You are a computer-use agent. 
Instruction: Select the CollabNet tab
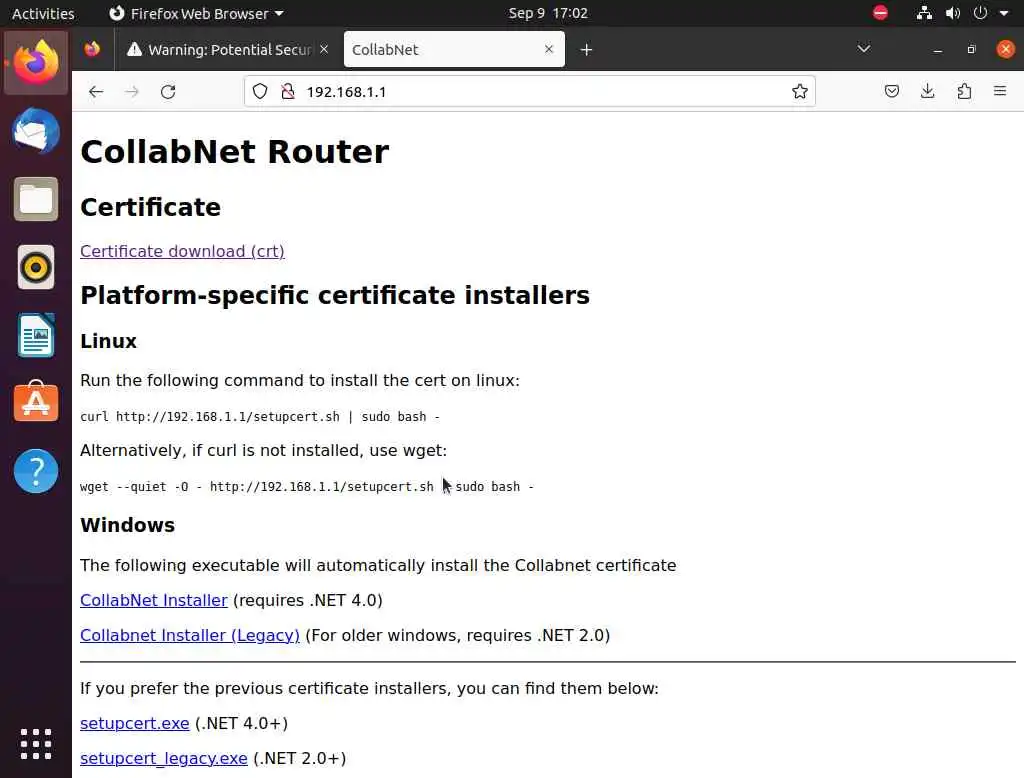tap(454, 50)
